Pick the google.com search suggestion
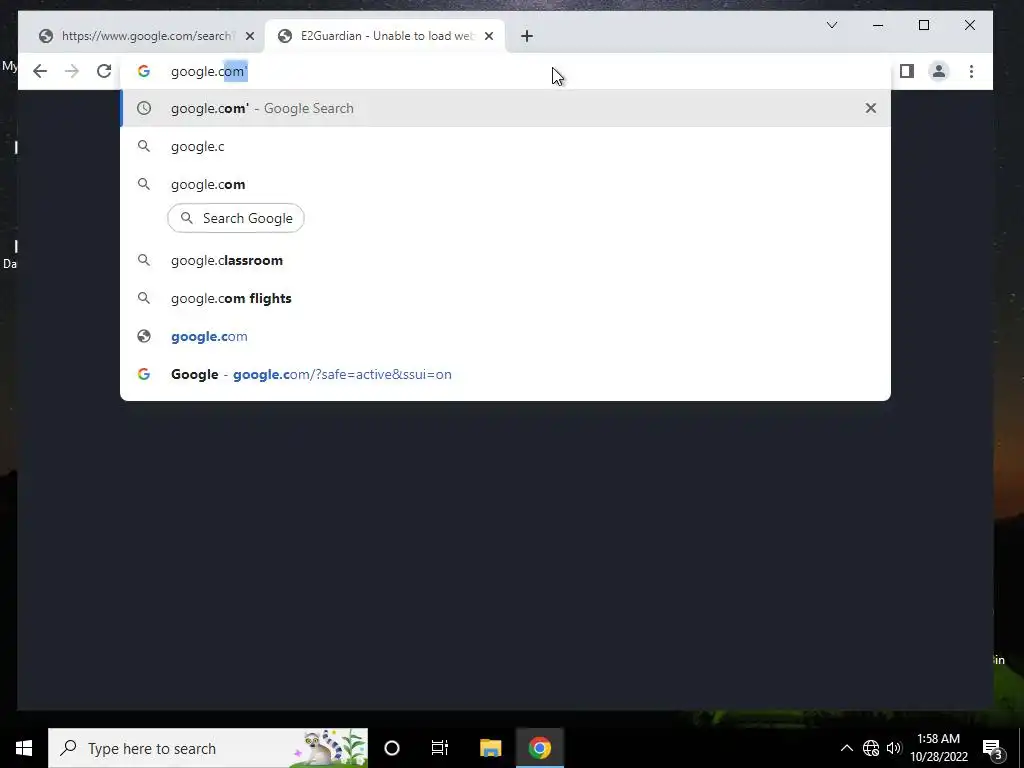This screenshot has height=768, width=1024. [x=505, y=184]
